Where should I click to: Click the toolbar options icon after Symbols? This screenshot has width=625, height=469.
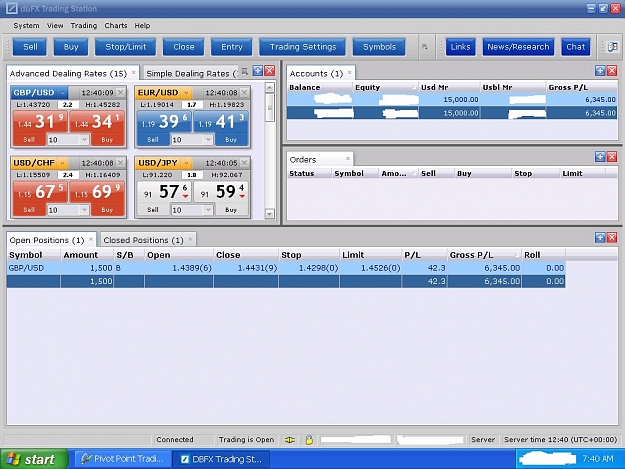tap(425, 47)
